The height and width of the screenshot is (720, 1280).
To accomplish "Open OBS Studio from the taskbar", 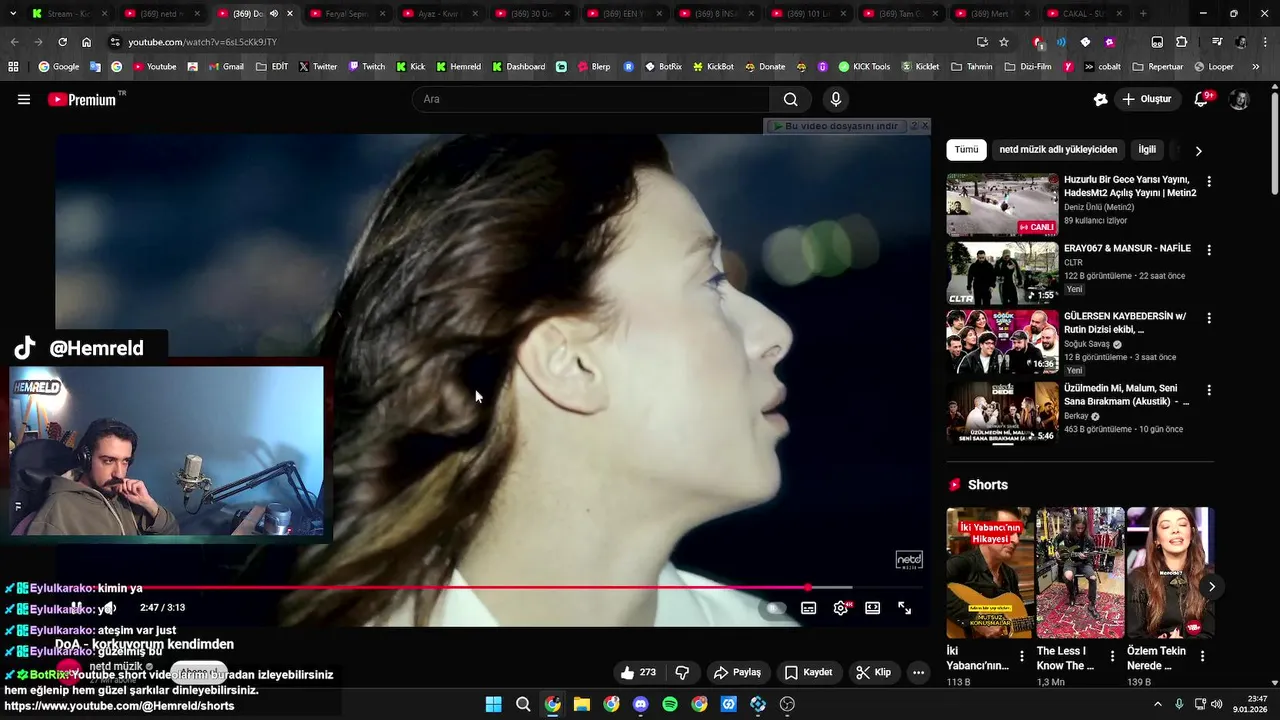I will [x=787, y=704].
